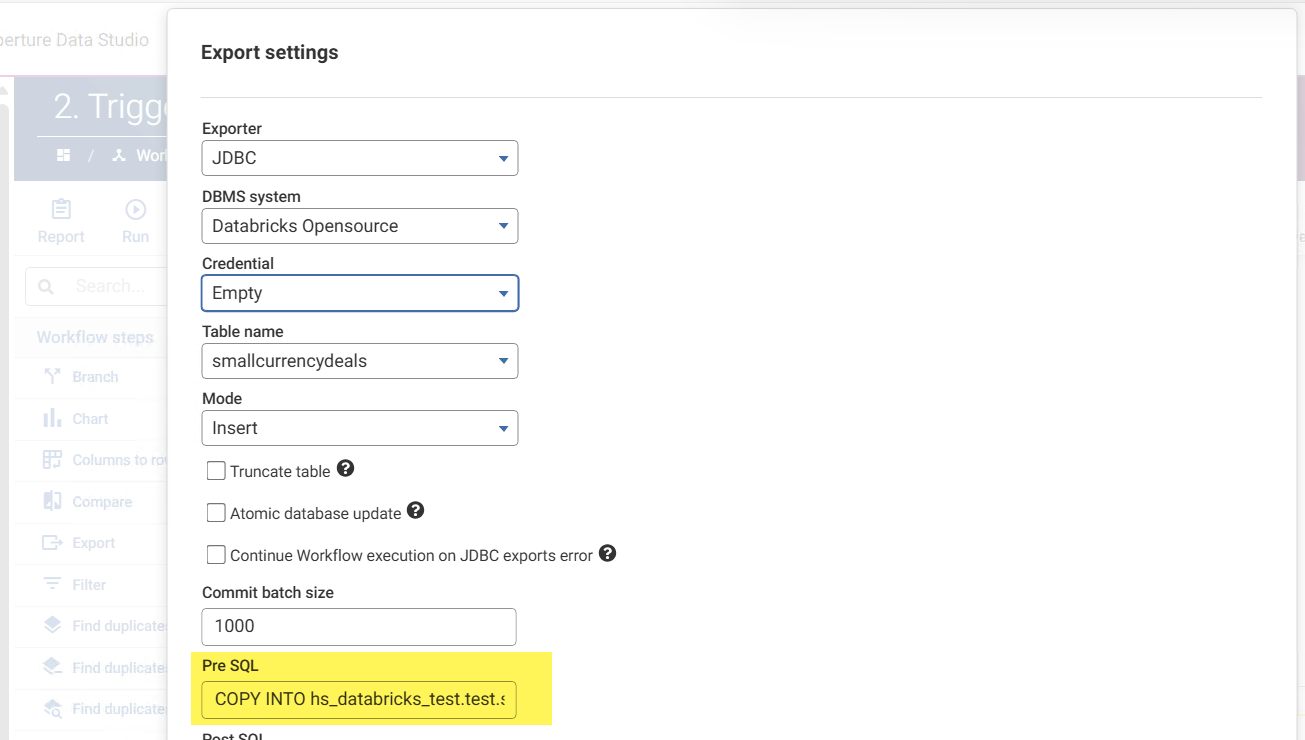Click the Compare step icon
The width and height of the screenshot is (1305, 740).
click(x=53, y=502)
